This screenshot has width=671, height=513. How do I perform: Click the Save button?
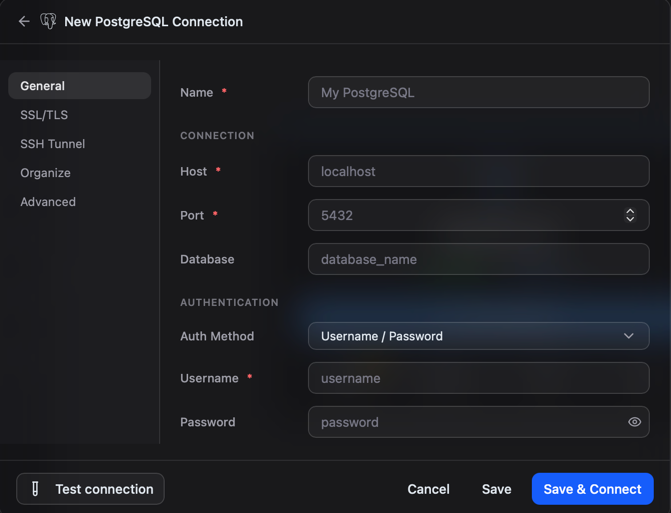point(496,489)
